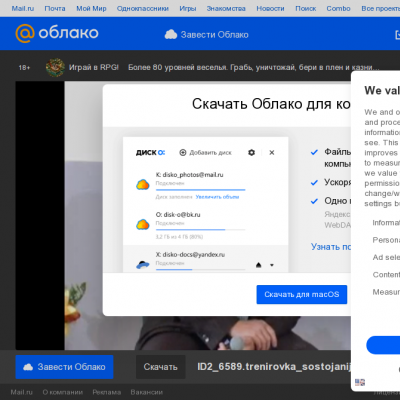The width and height of the screenshot is (400, 400).
Task: Open Почта in top navigation
Action: click(55, 8)
